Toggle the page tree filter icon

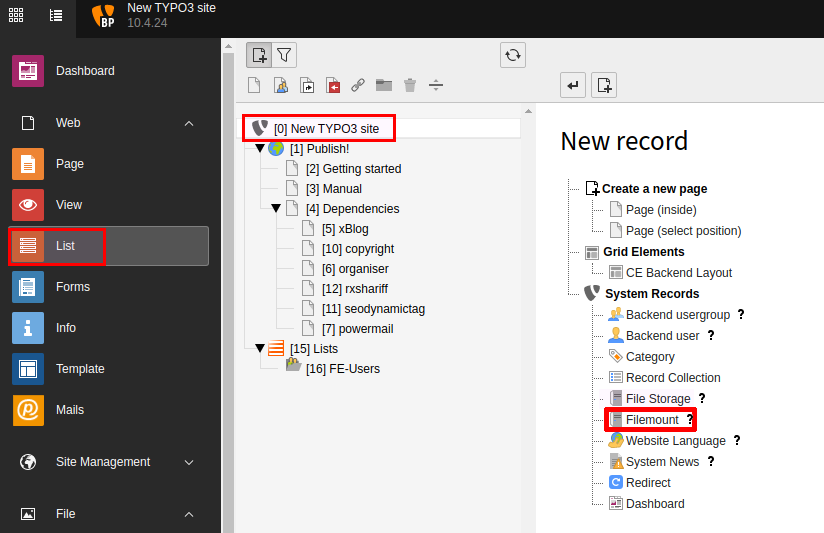pos(284,55)
